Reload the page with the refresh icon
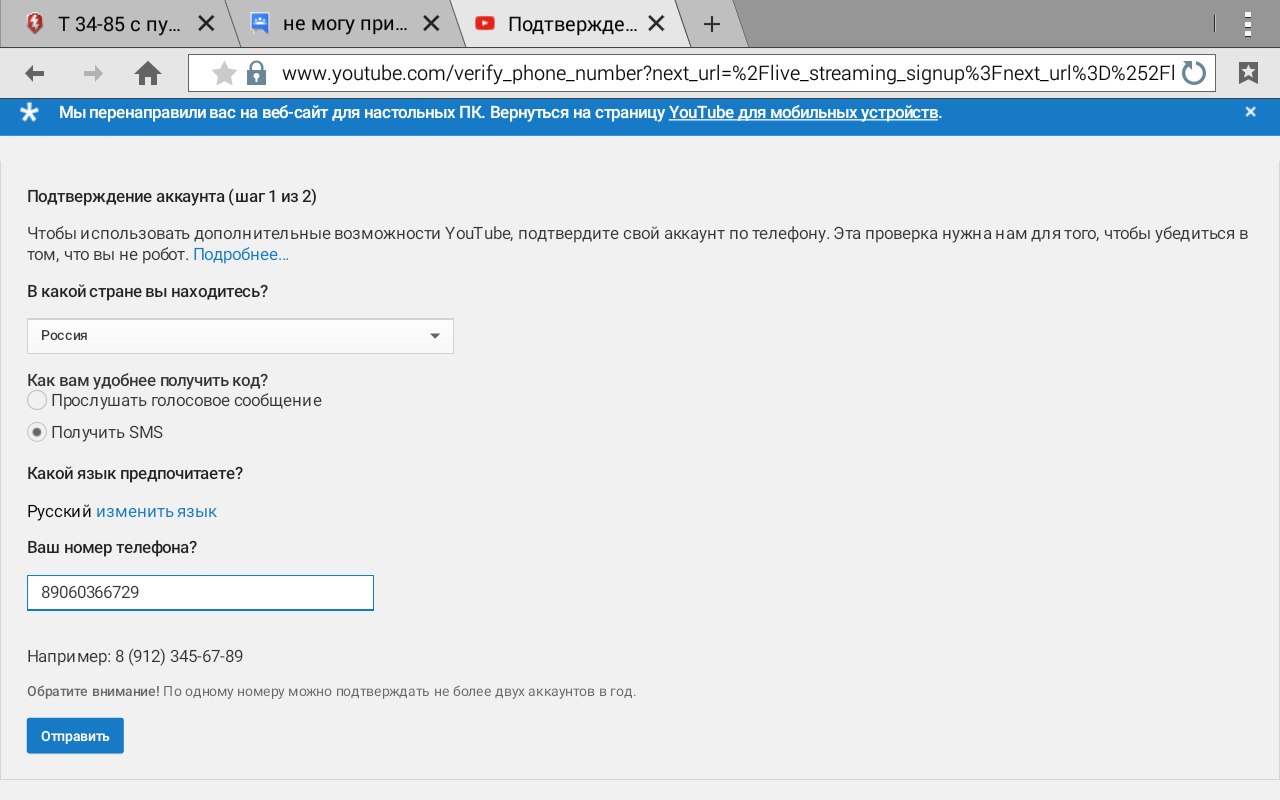The width and height of the screenshot is (1280, 800). click(x=1194, y=73)
